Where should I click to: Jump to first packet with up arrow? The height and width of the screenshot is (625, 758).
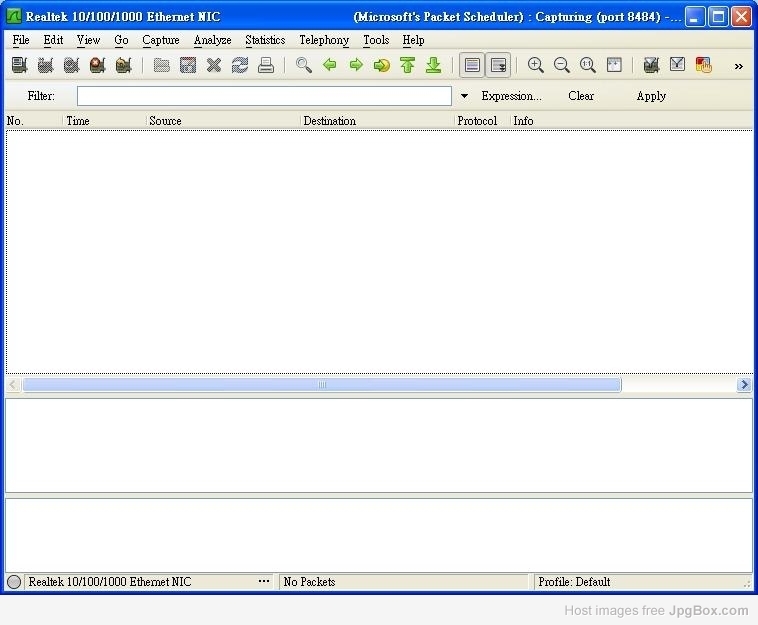tap(408, 65)
